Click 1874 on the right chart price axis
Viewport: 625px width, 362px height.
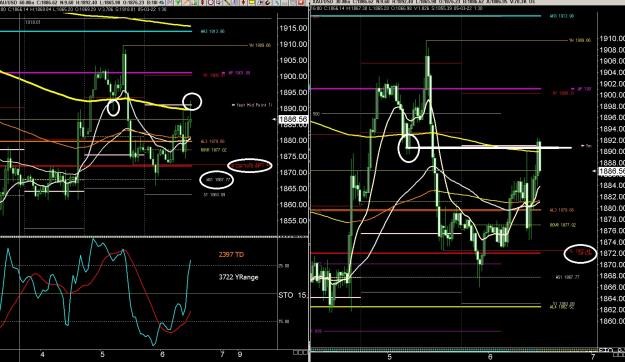(x=612, y=242)
